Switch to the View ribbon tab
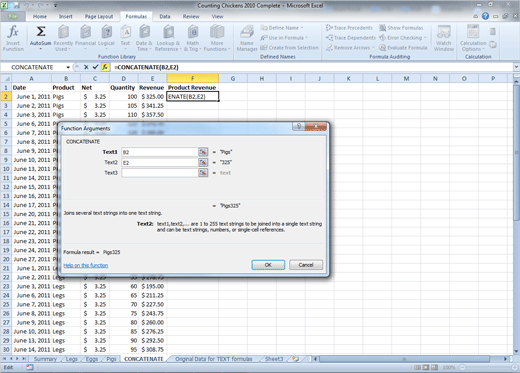This screenshot has height=373, width=520. 217,16
